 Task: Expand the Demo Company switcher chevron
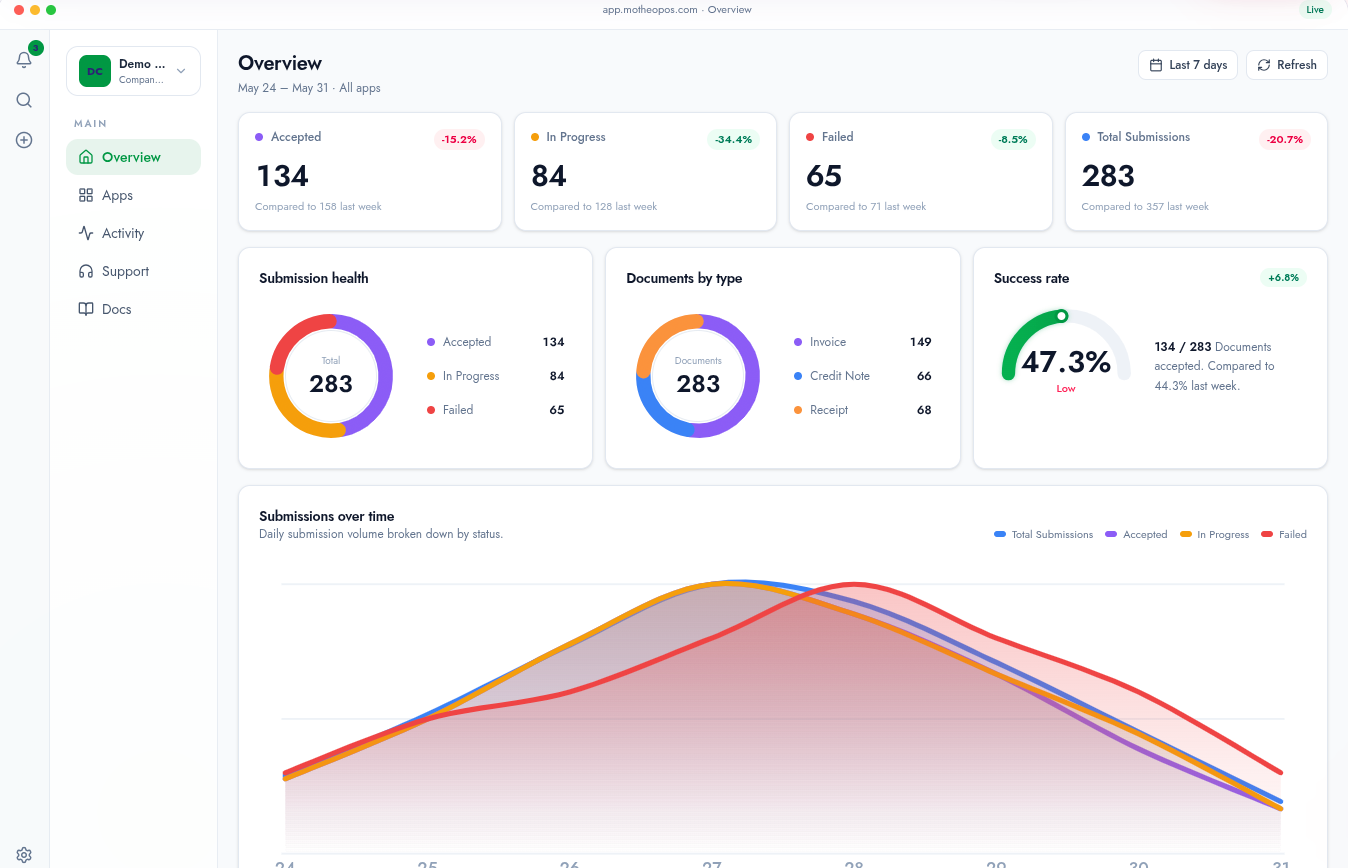181,71
